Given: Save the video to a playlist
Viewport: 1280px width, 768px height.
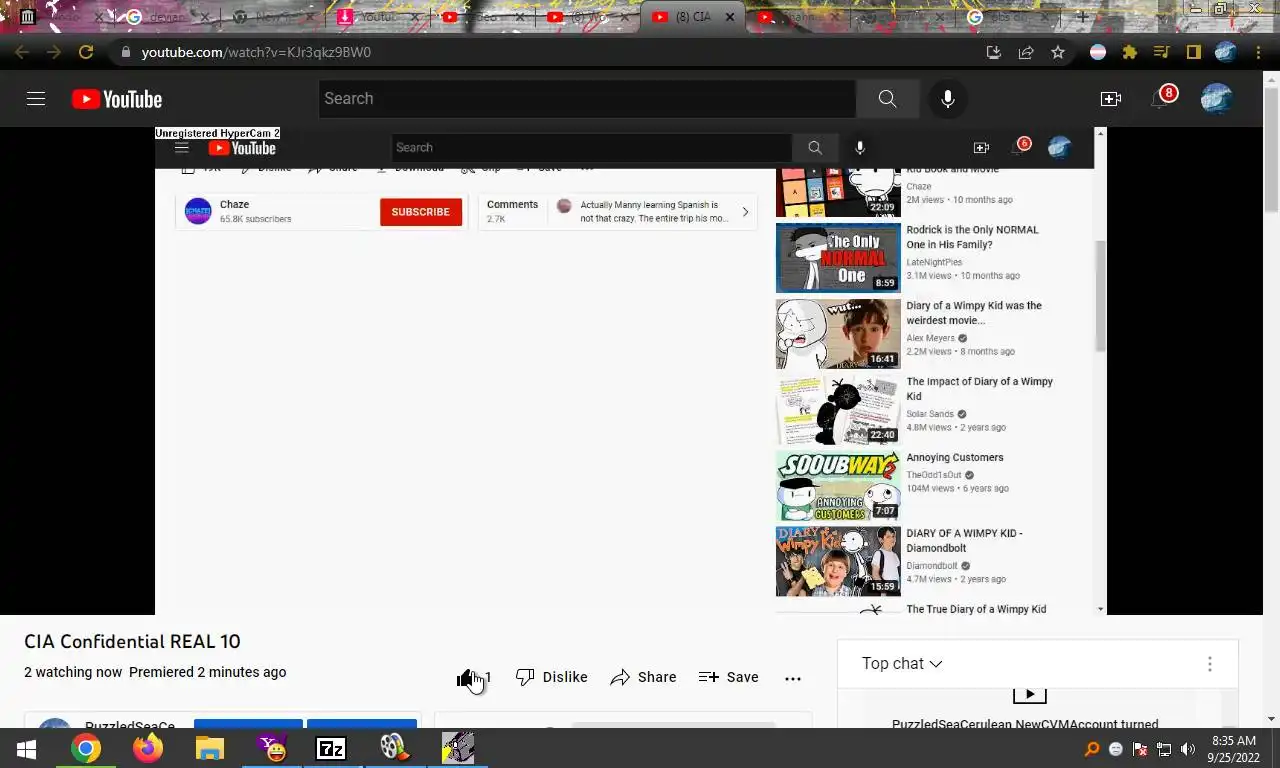Looking at the screenshot, I should point(729,677).
